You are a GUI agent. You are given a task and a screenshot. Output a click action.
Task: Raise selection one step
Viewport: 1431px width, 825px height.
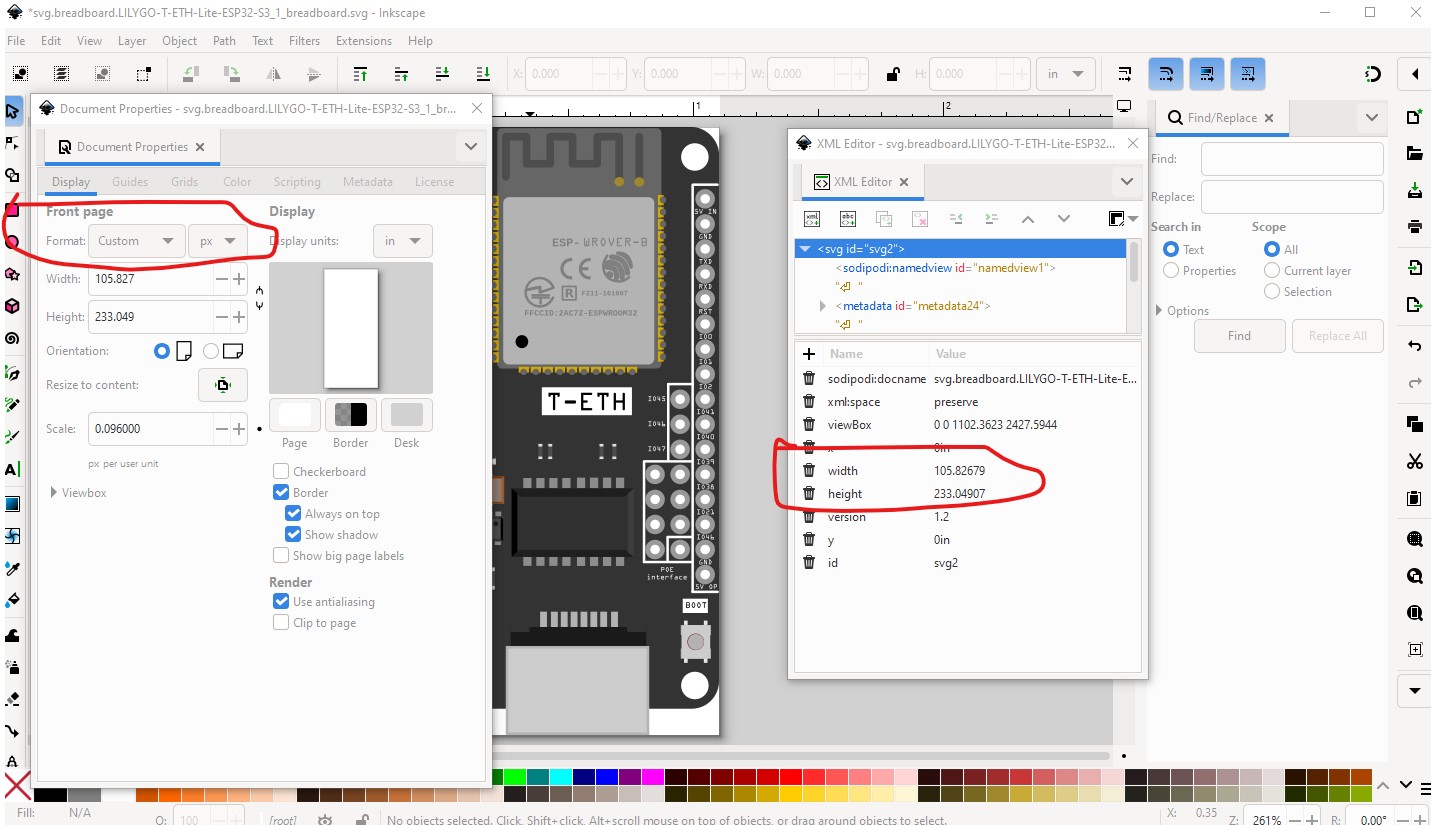point(402,73)
